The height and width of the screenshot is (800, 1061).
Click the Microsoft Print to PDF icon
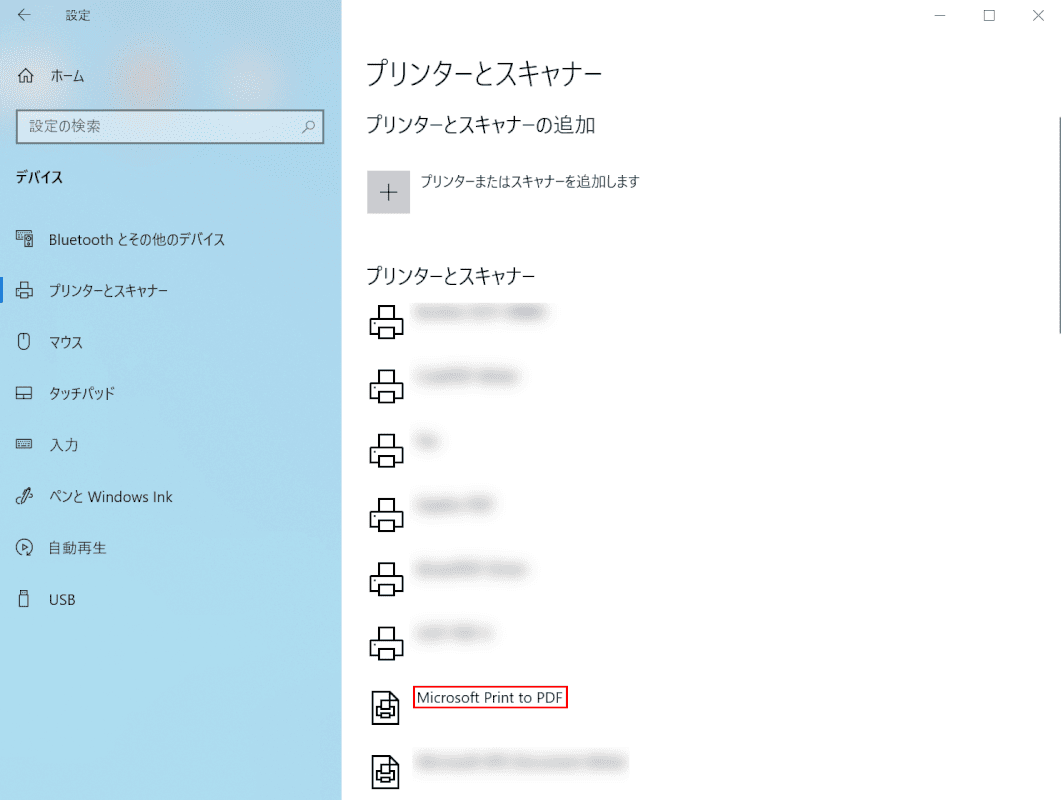[x=386, y=708]
